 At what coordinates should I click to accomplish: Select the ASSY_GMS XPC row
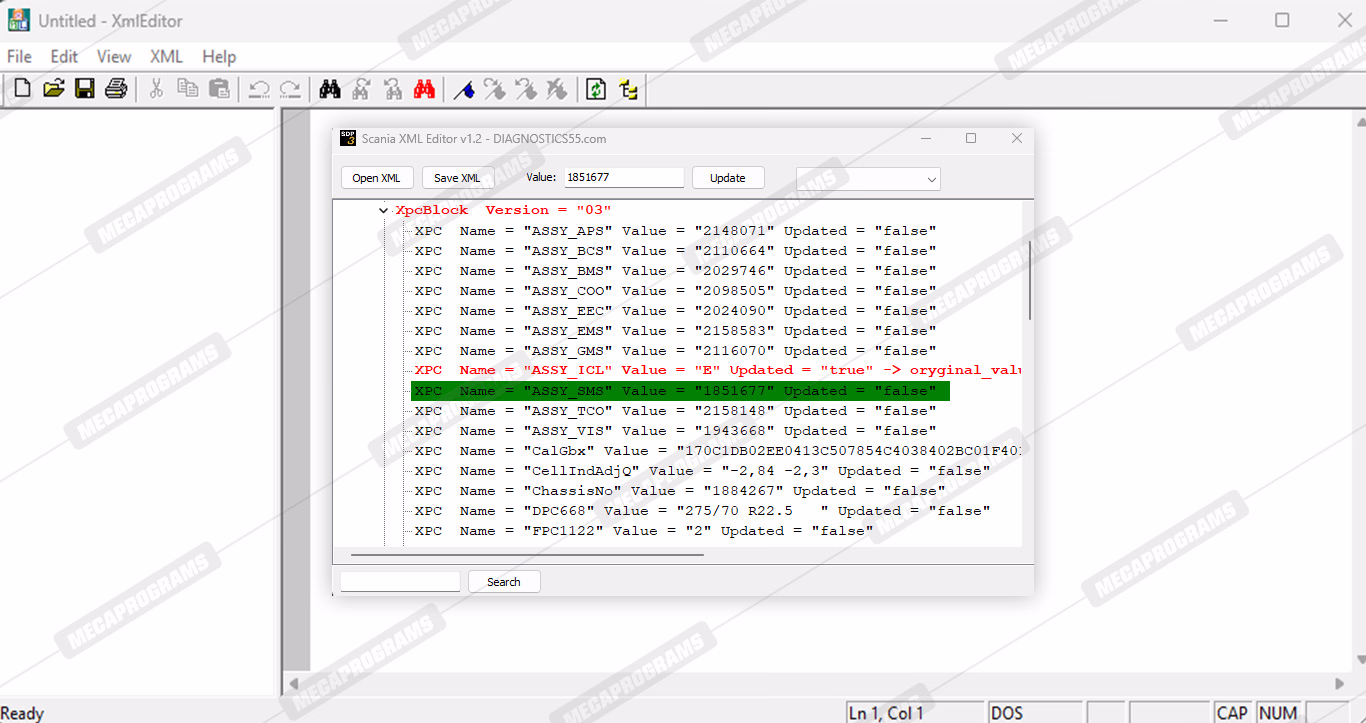pyautogui.click(x=676, y=351)
